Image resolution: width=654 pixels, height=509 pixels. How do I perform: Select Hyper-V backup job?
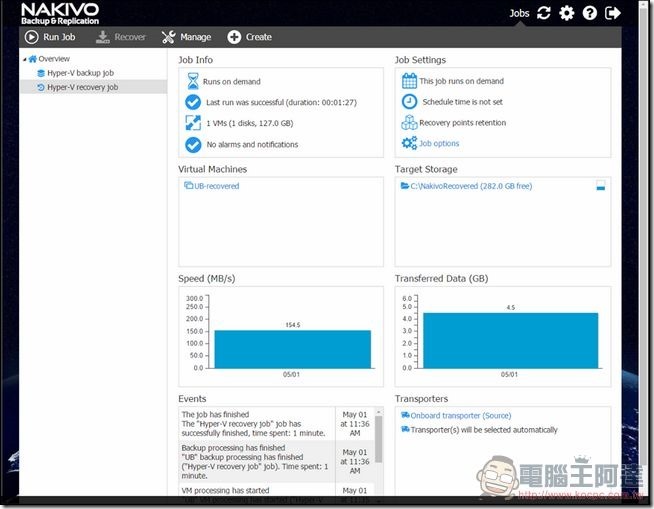[x=80, y=73]
